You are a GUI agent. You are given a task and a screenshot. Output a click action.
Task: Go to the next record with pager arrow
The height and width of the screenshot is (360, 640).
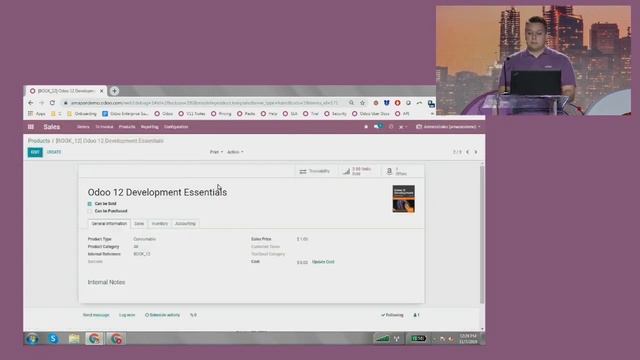476,152
